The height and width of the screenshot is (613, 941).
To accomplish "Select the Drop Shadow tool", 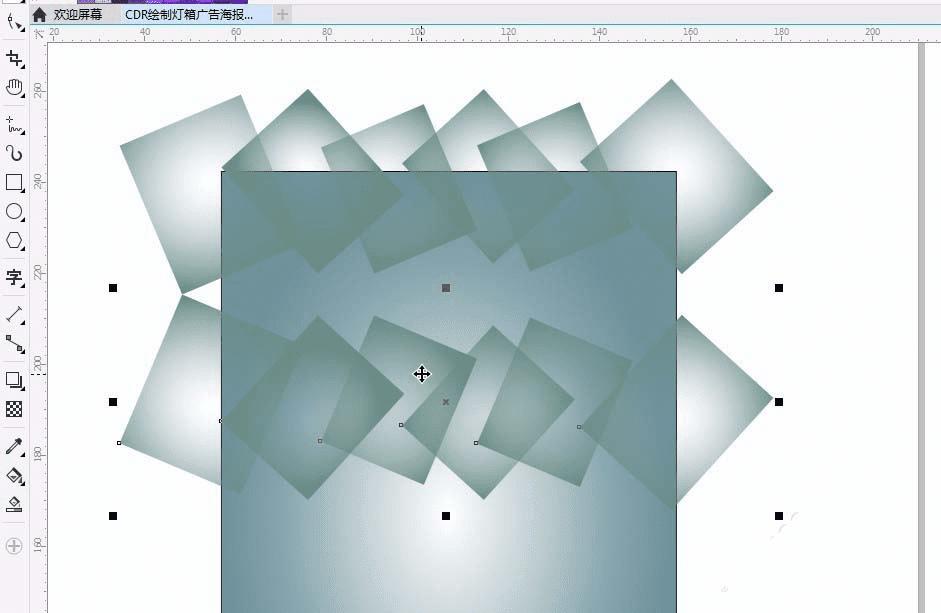I will pos(14,380).
